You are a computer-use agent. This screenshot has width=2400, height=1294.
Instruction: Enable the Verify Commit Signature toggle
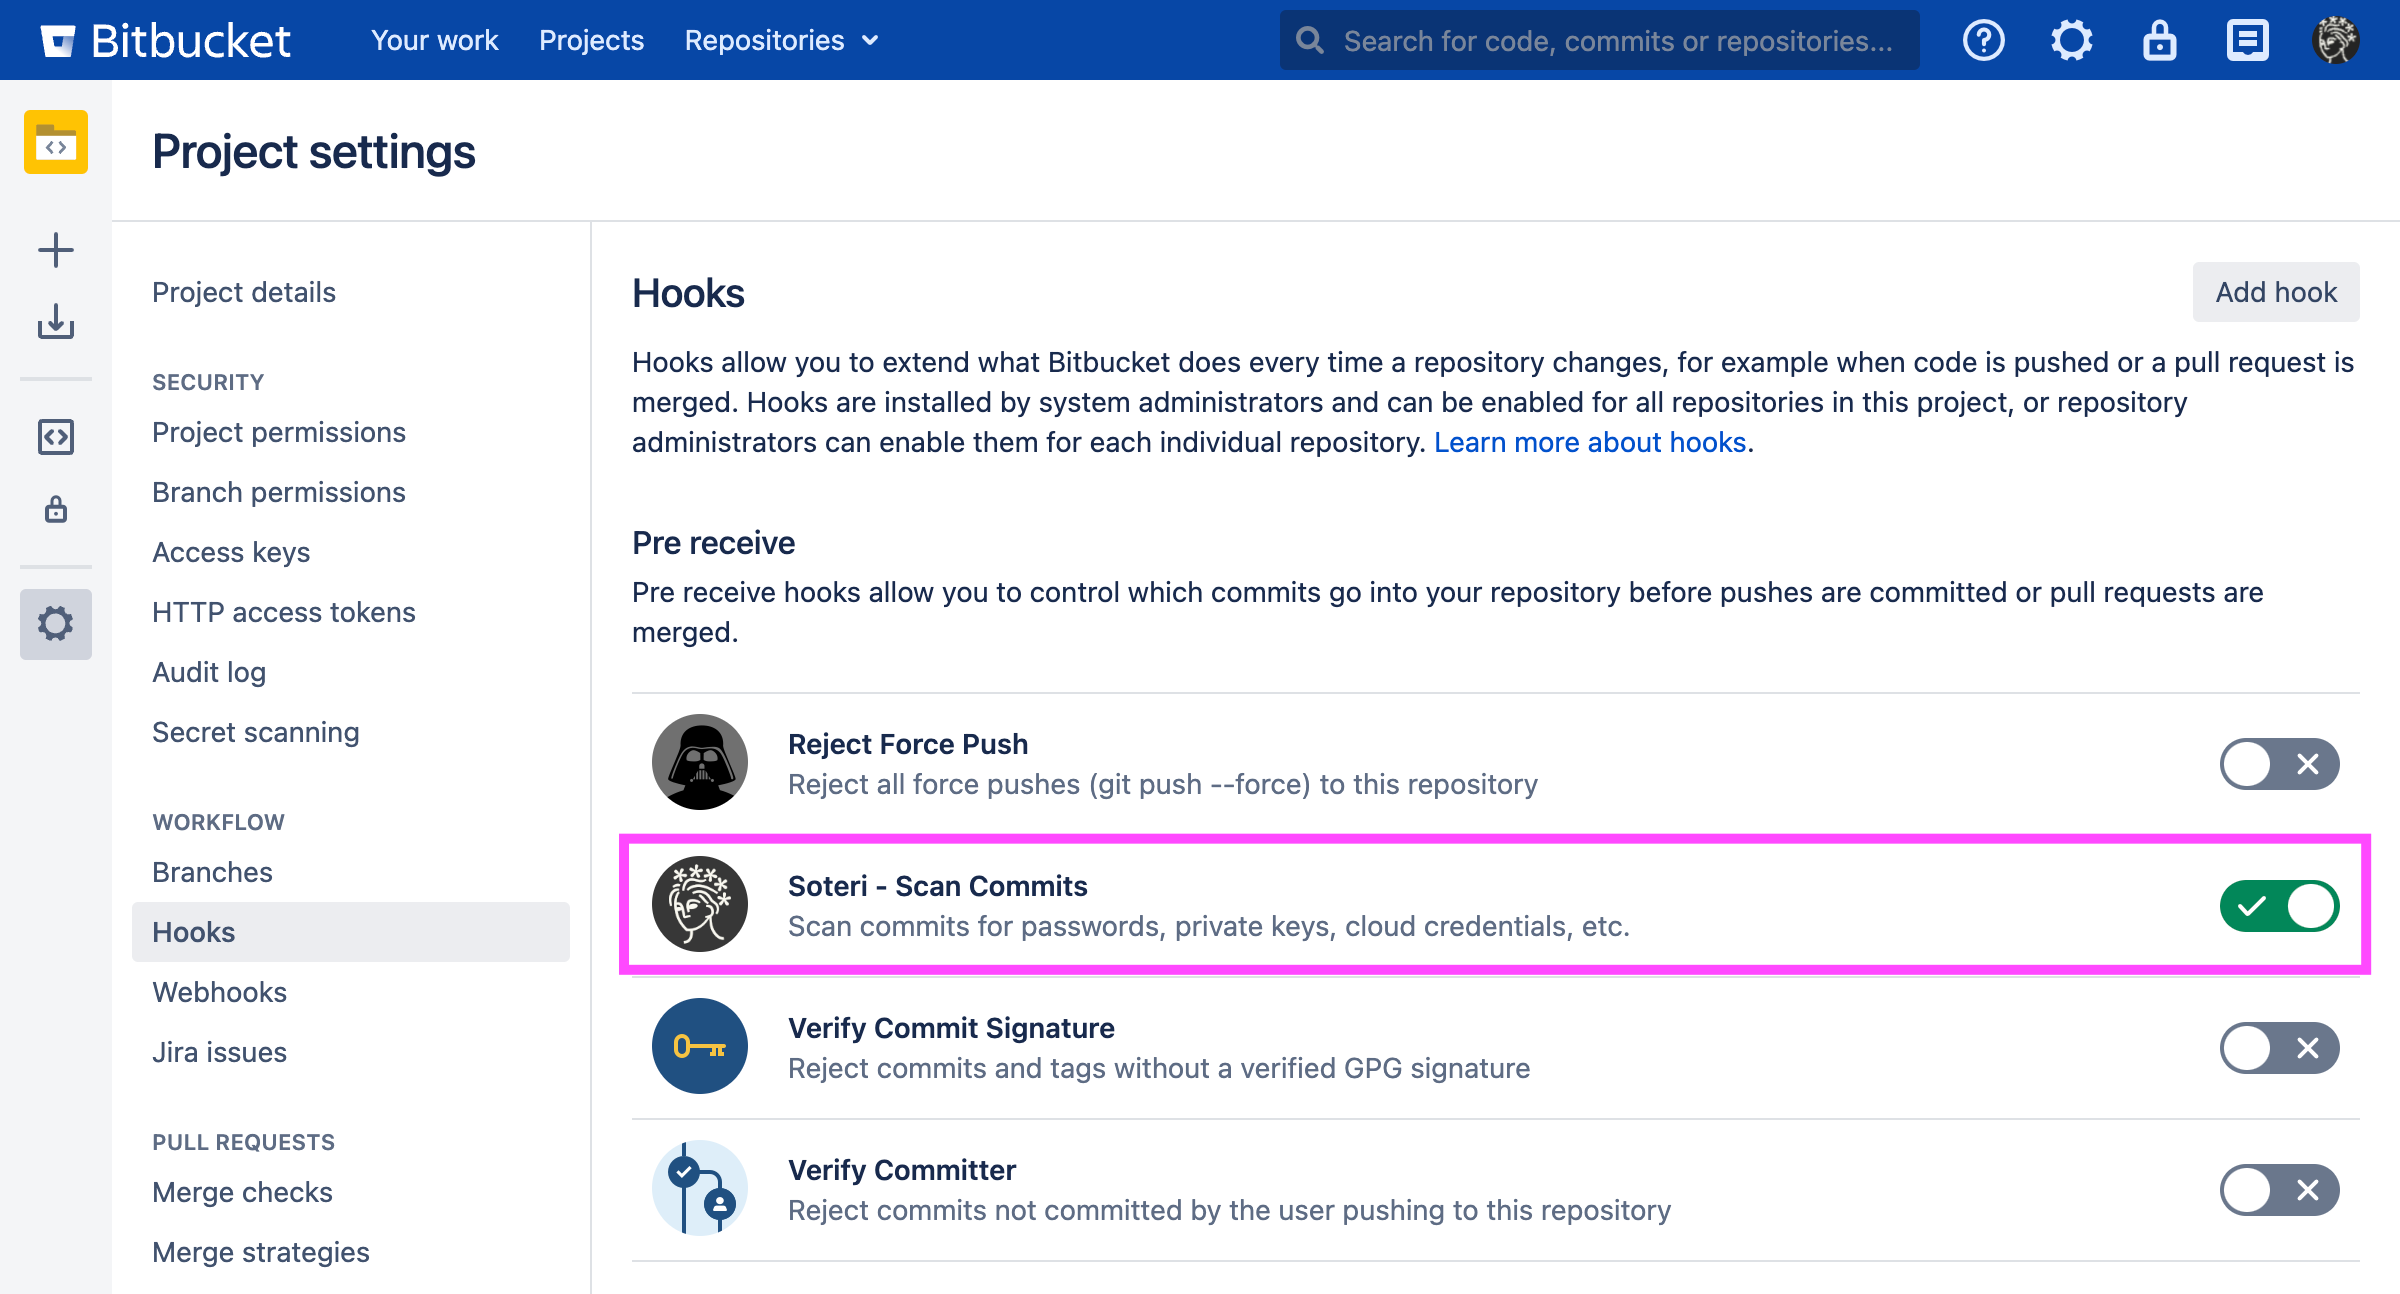coord(2279,1048)
